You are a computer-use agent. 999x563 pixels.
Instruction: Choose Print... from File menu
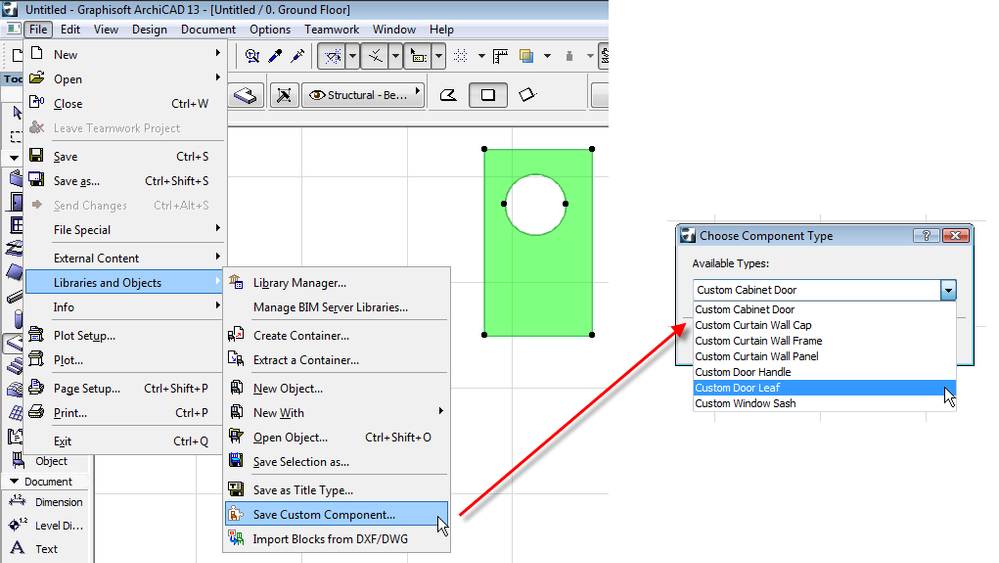126,413
